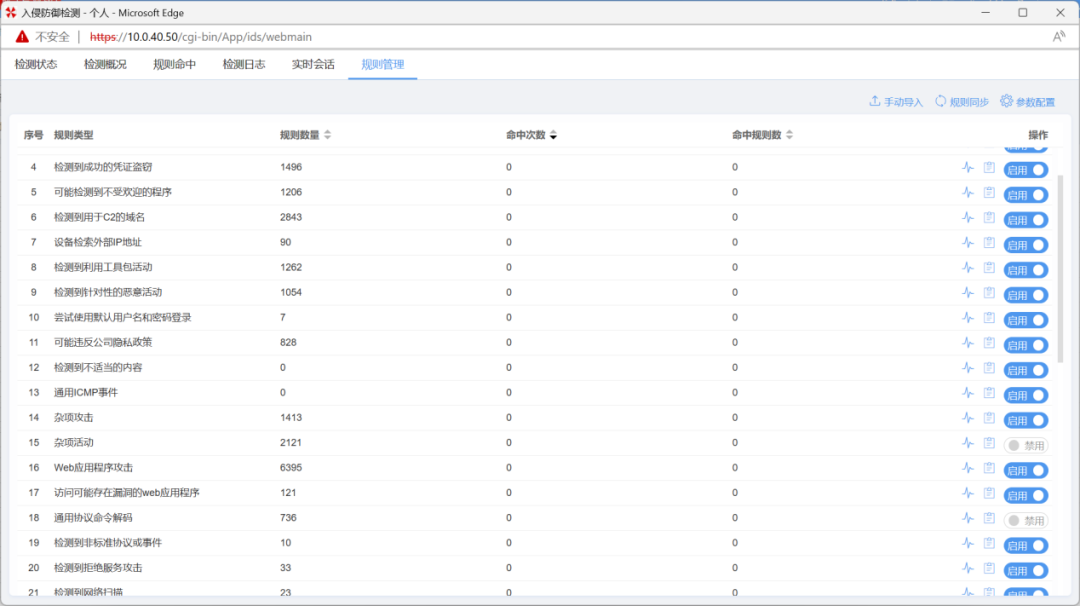Click rule details icon for 检测到针对性的恶意活动
Screen dimensions: 1080x606
coord(989,293)
